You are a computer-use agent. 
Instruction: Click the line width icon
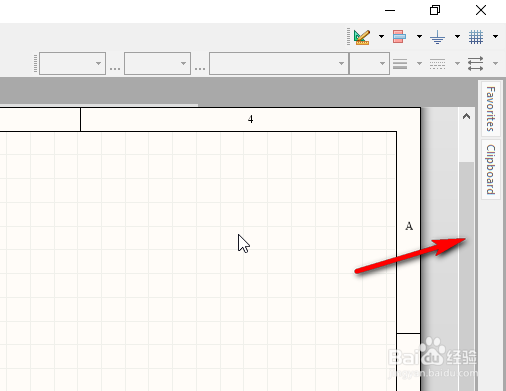400,63
